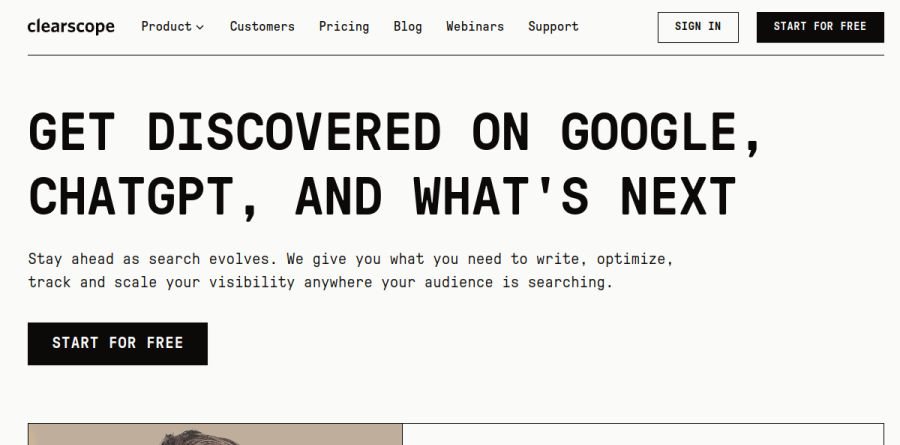Open the Blog link
Viewport: 900px width, 445px height.
coord(408,26)
